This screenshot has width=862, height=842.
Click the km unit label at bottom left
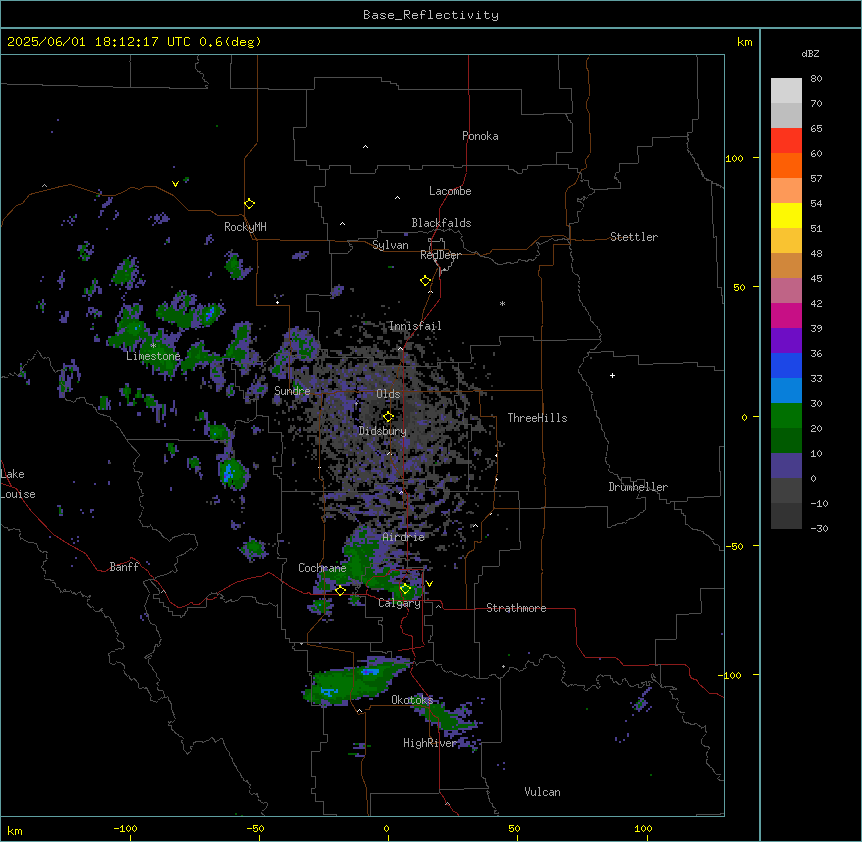click(14, 831)
